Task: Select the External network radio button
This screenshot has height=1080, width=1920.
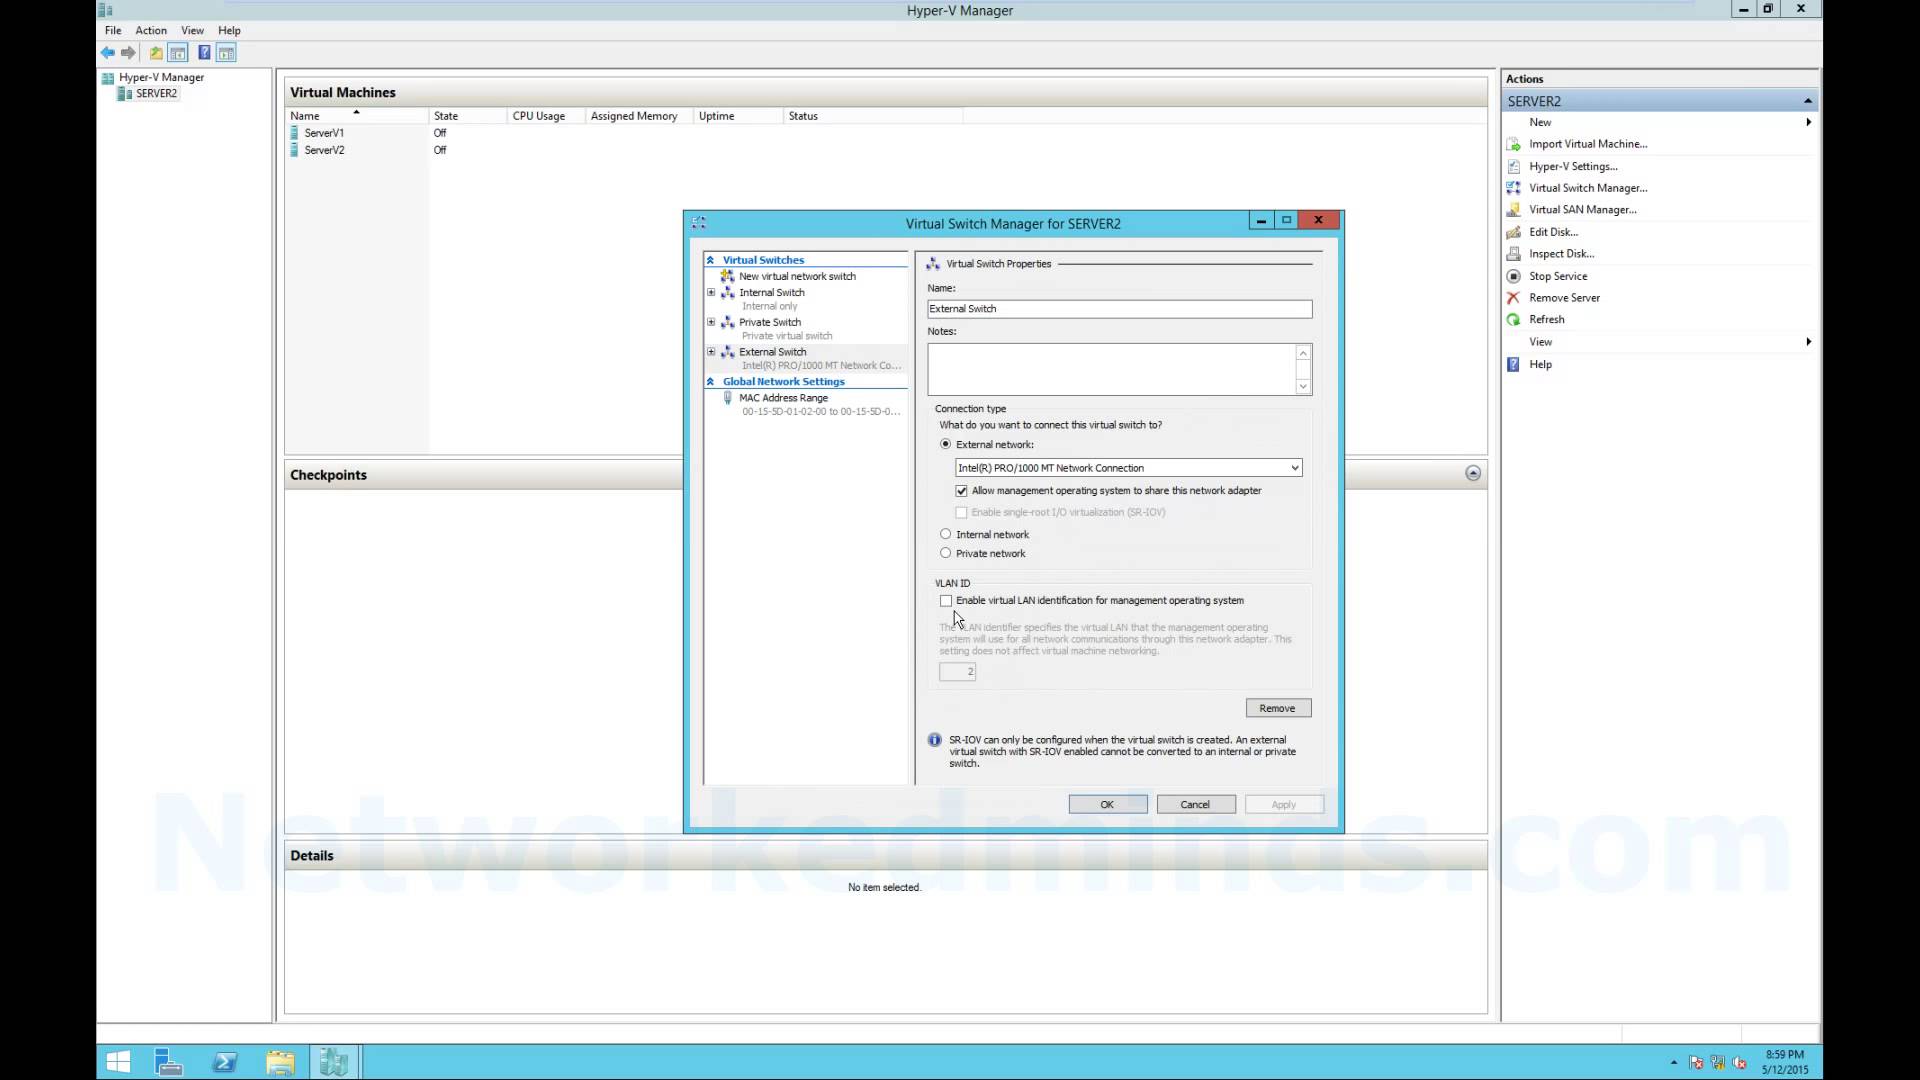Action: tap(946, 444)
